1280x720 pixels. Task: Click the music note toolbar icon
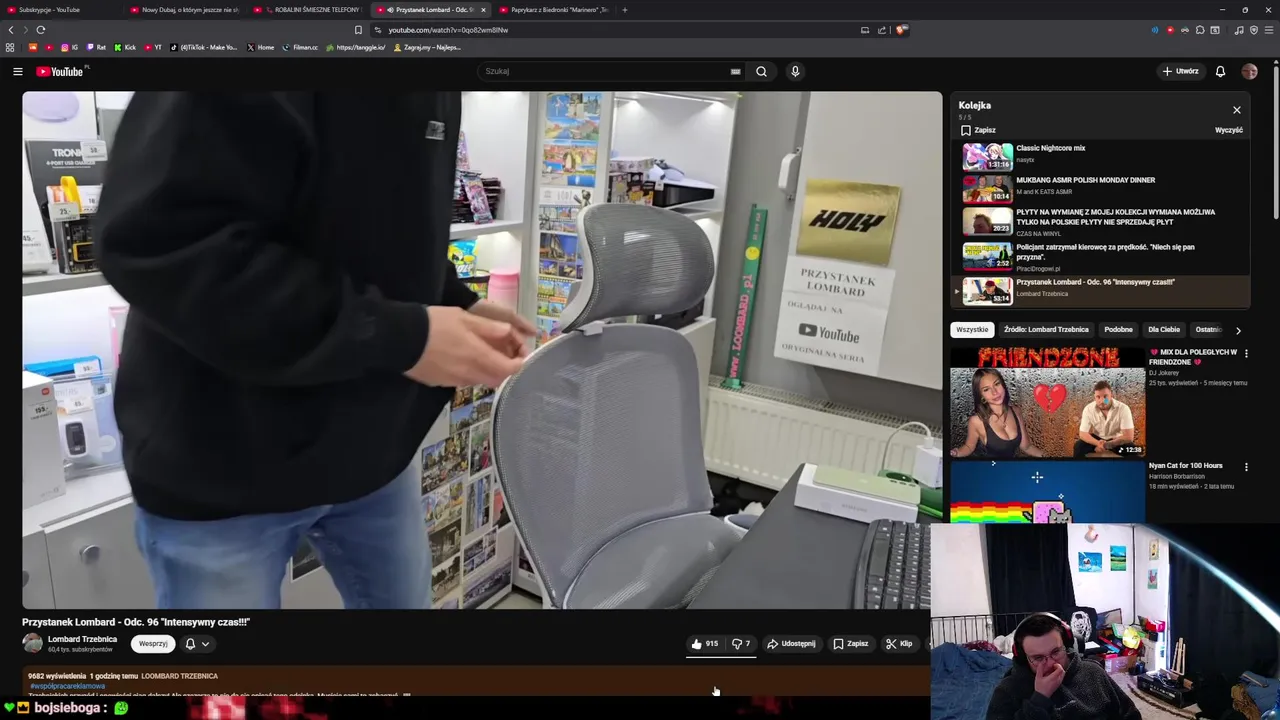1239,30
